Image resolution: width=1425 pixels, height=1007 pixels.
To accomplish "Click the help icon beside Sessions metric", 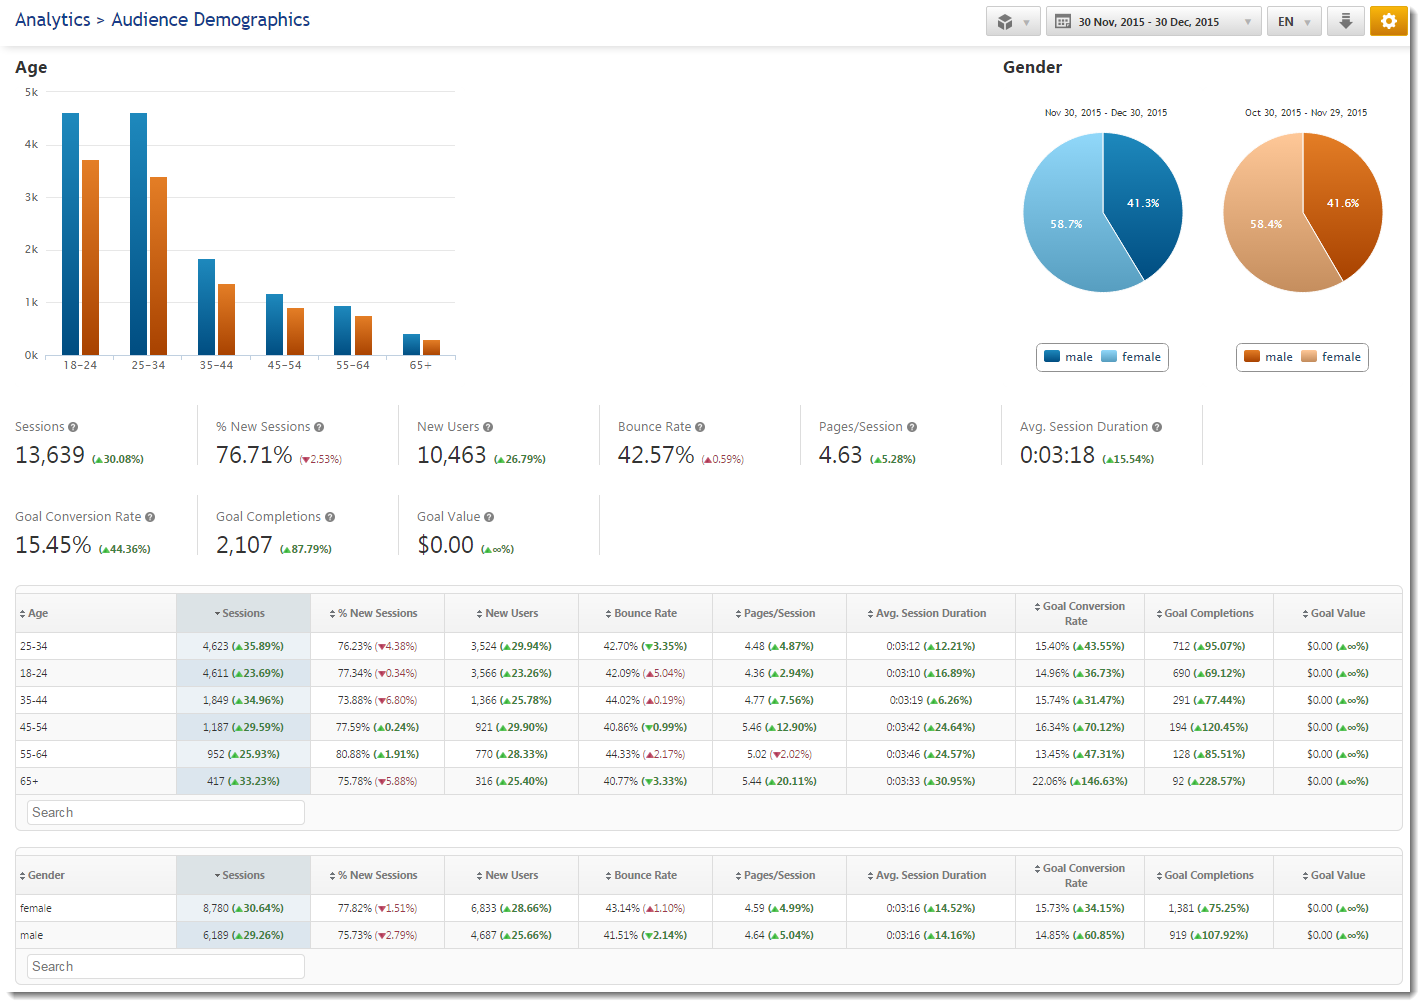I will (x=73, y=427).
